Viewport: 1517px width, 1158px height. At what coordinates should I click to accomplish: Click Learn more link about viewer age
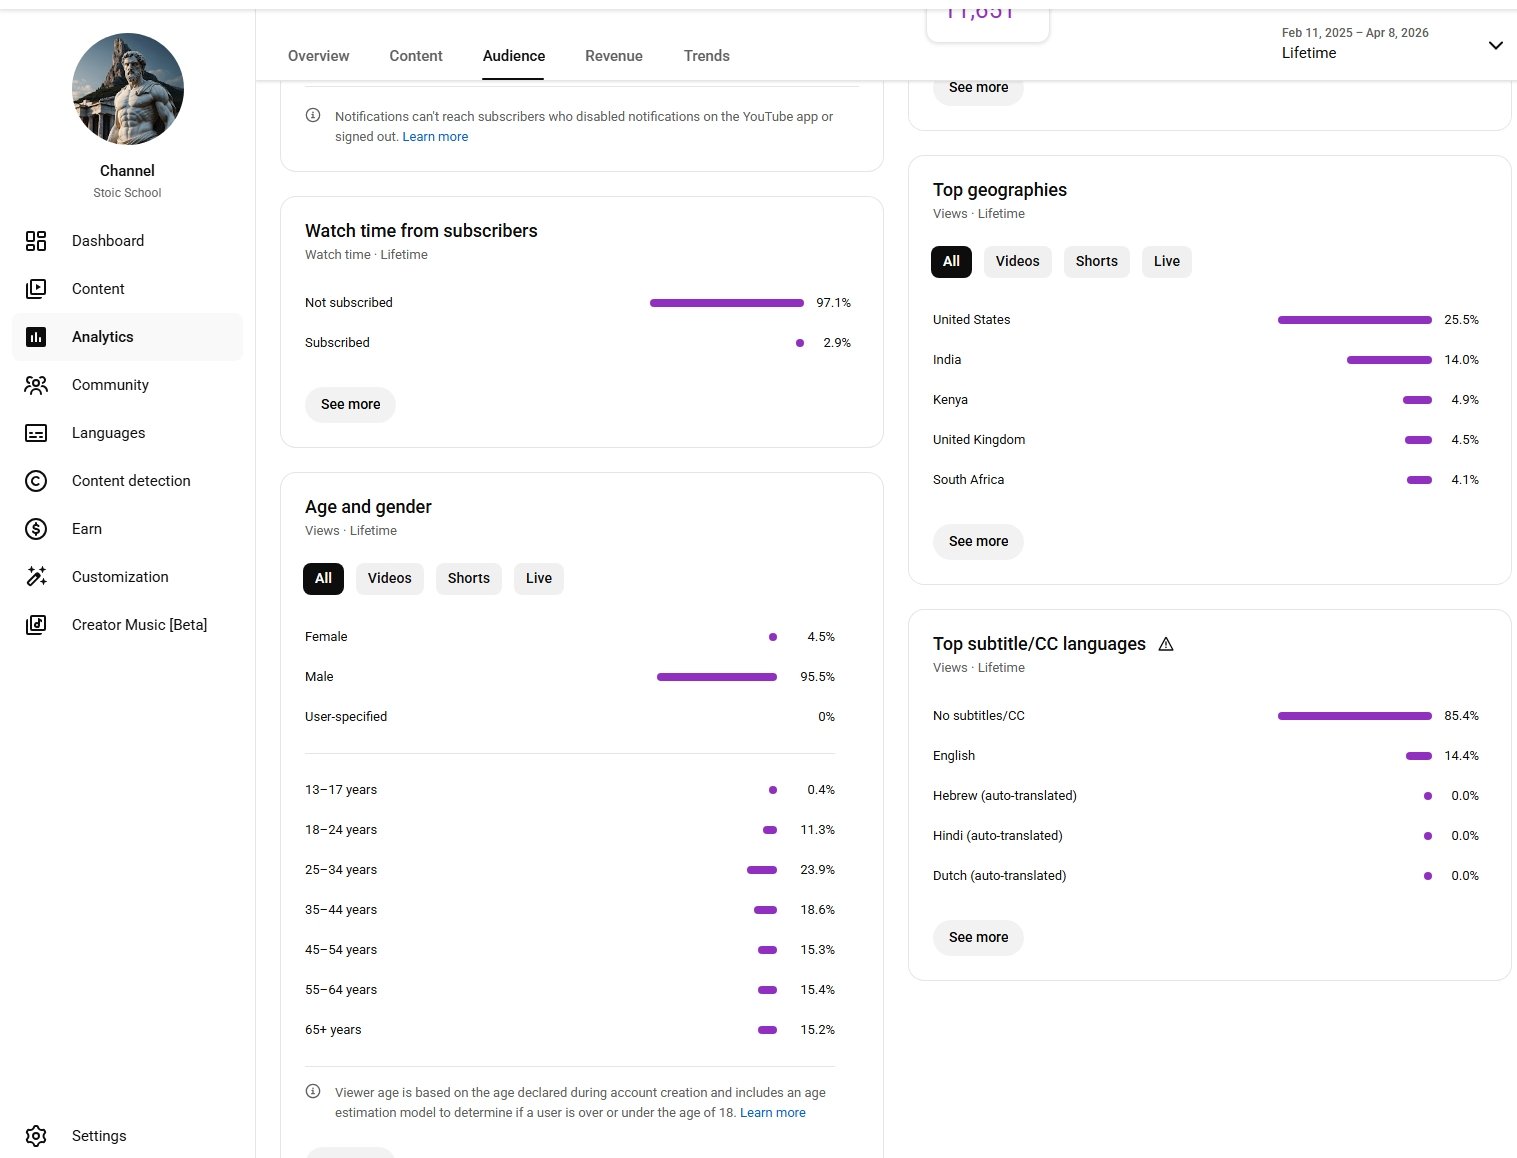772,1112
